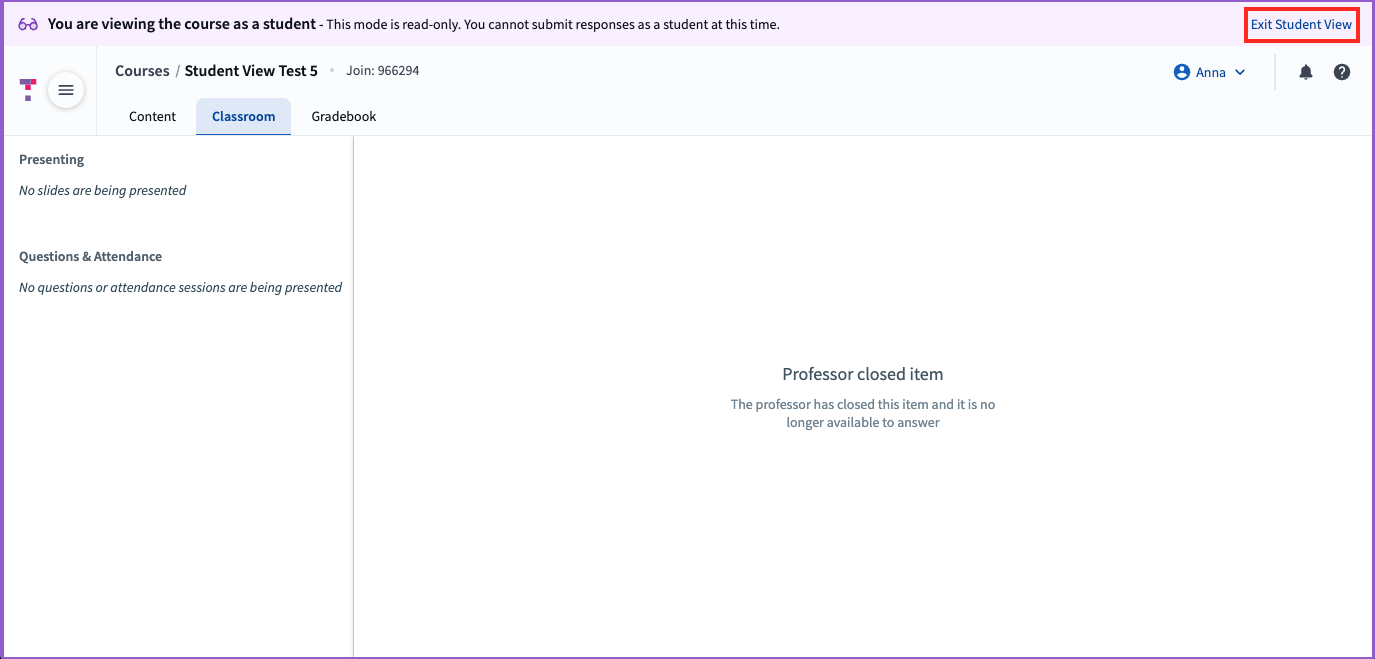
Task: Click the Top Hat logo icon
Action: (27, 89)
